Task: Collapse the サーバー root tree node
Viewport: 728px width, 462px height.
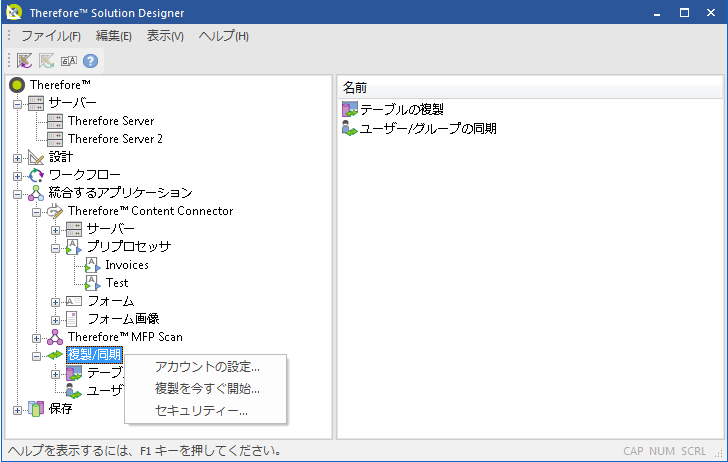Action: click(17, 103)
